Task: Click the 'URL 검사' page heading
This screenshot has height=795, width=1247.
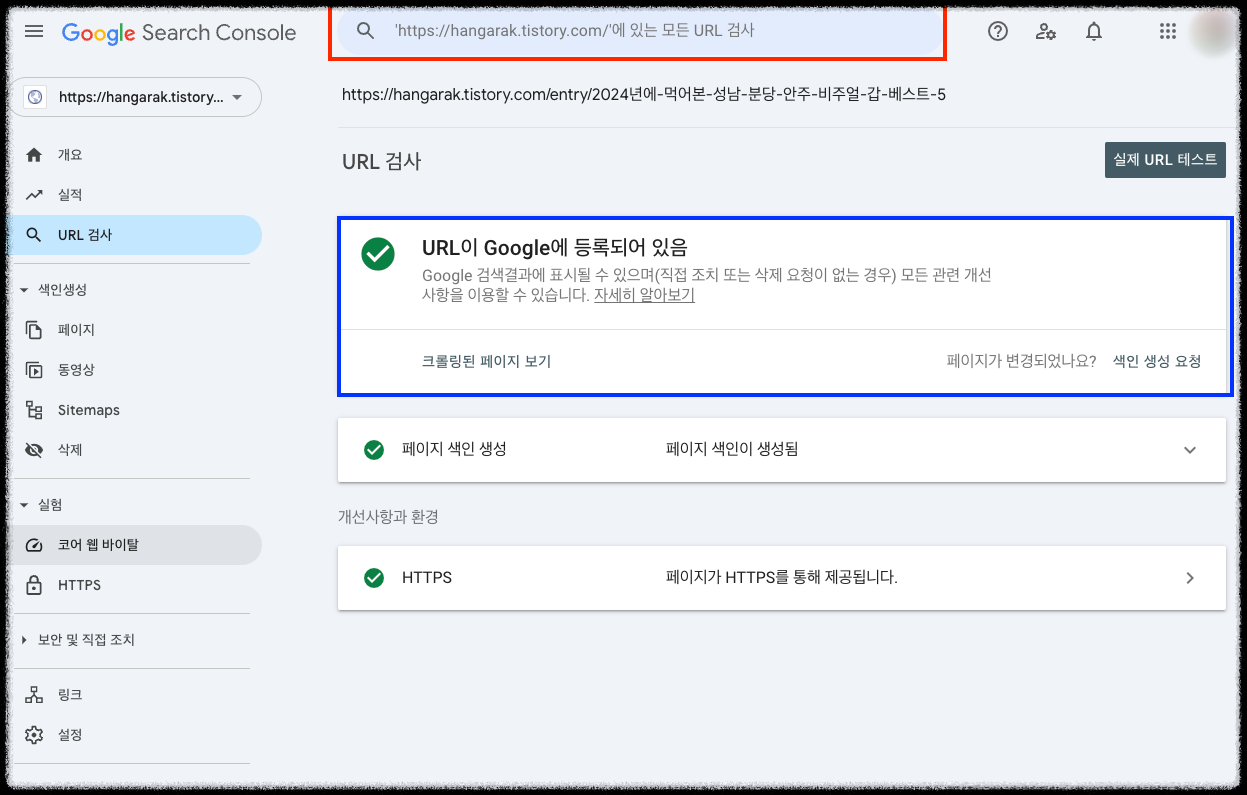Action: click(382, 161)
